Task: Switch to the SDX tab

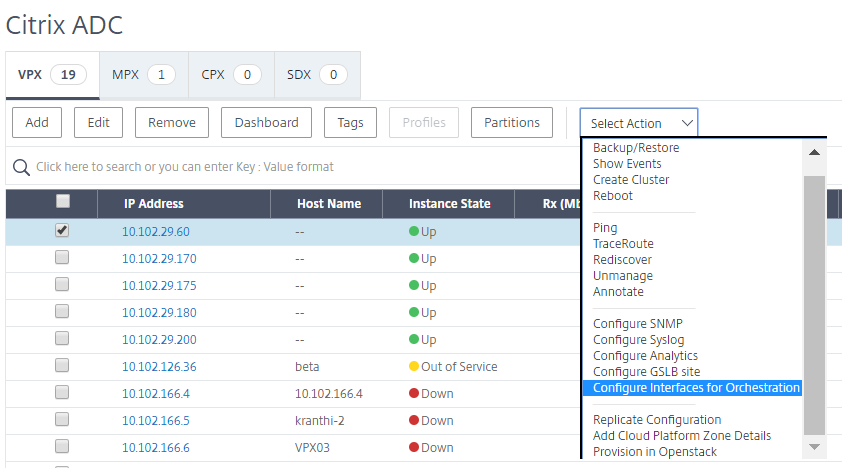Action: tap(317, 75)
